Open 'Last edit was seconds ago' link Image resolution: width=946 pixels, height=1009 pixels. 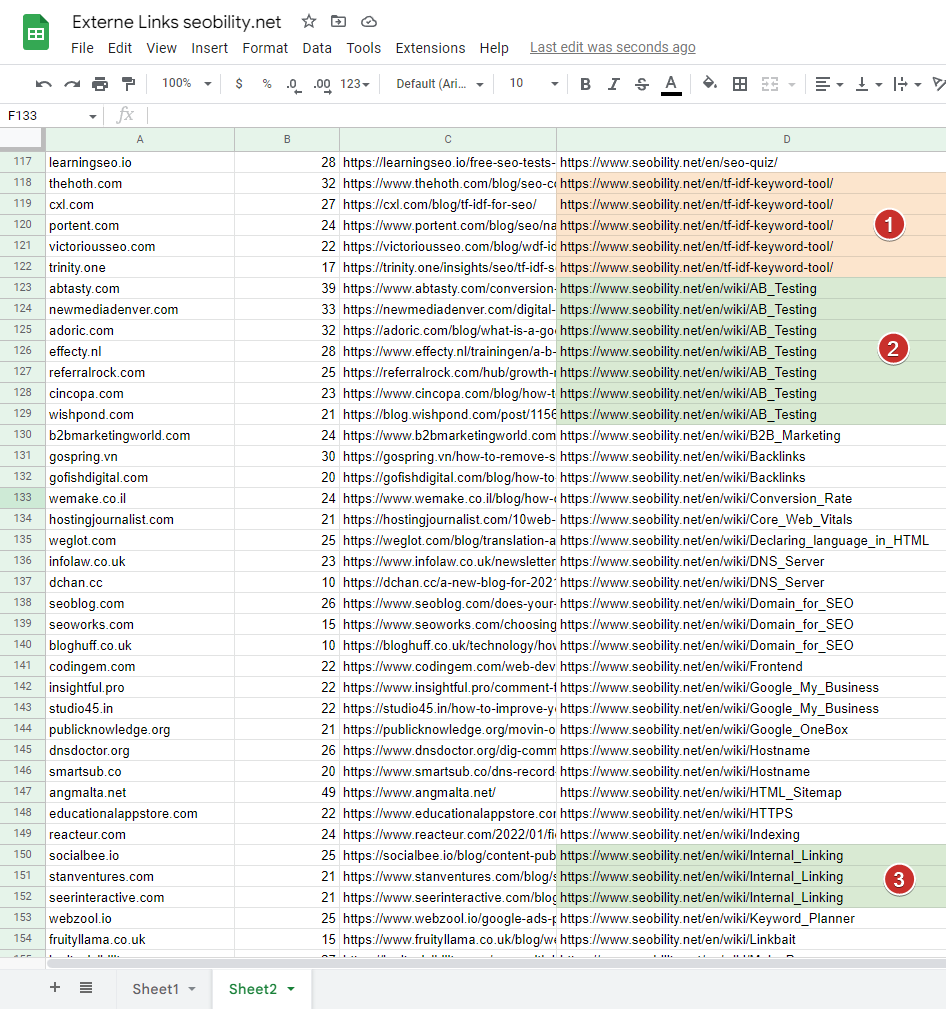pyautogui.click(x=613, y=48)
